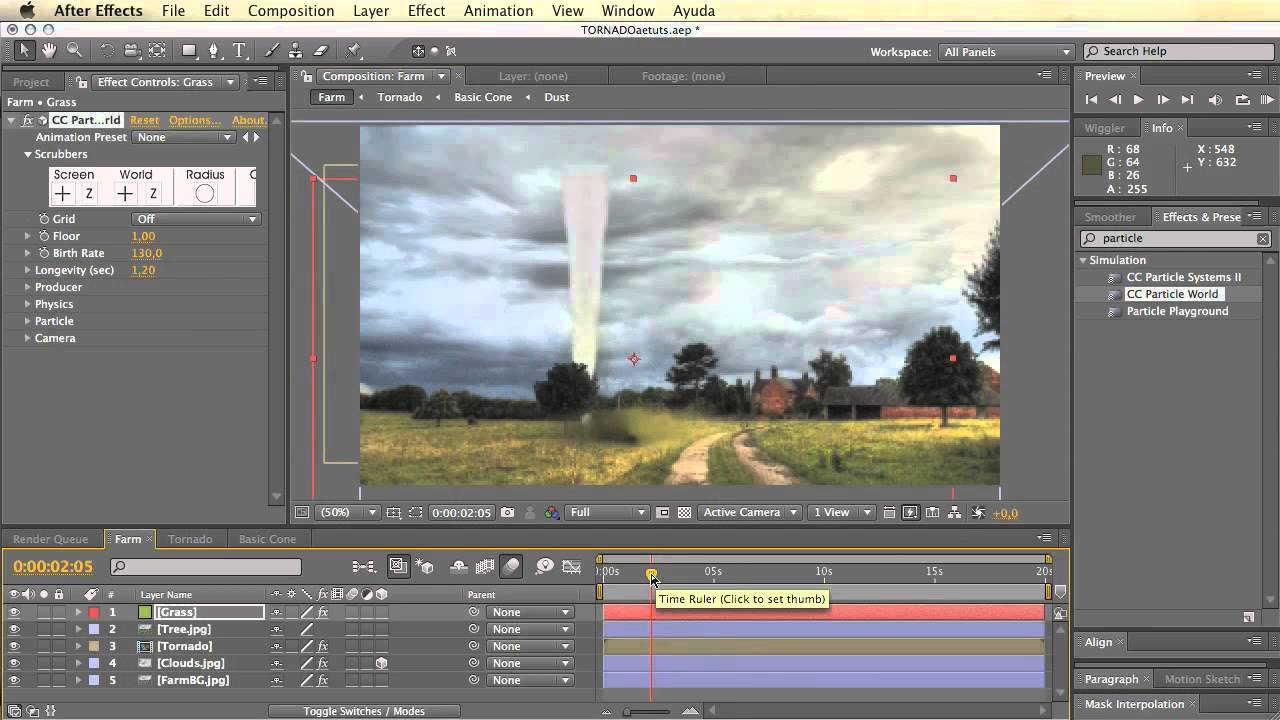Image resolution: width=1280 pixels, height=720 pixels.
Task: Open the magnification 50% dropdown
Action: pos(347,512)
